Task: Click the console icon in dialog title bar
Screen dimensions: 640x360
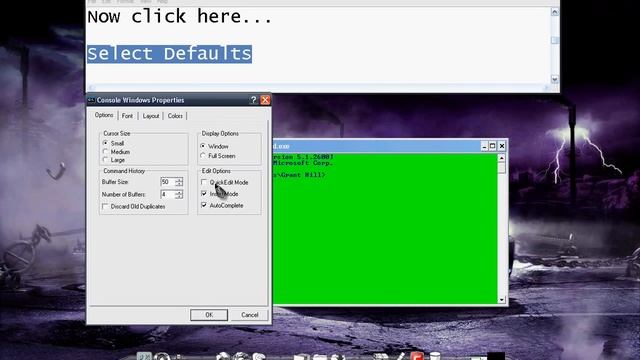Action: pos(91,100)
